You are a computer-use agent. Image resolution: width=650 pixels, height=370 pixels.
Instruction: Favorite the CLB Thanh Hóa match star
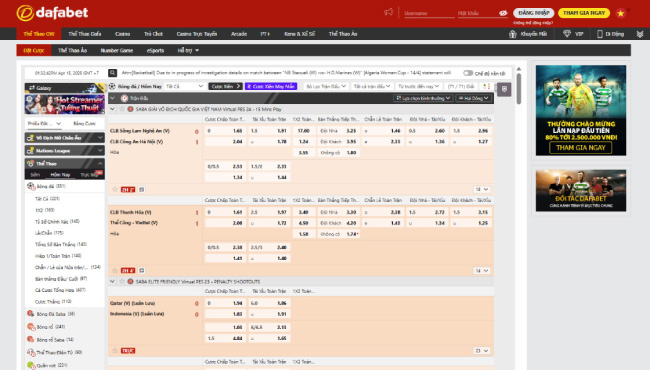click(115, 271)
